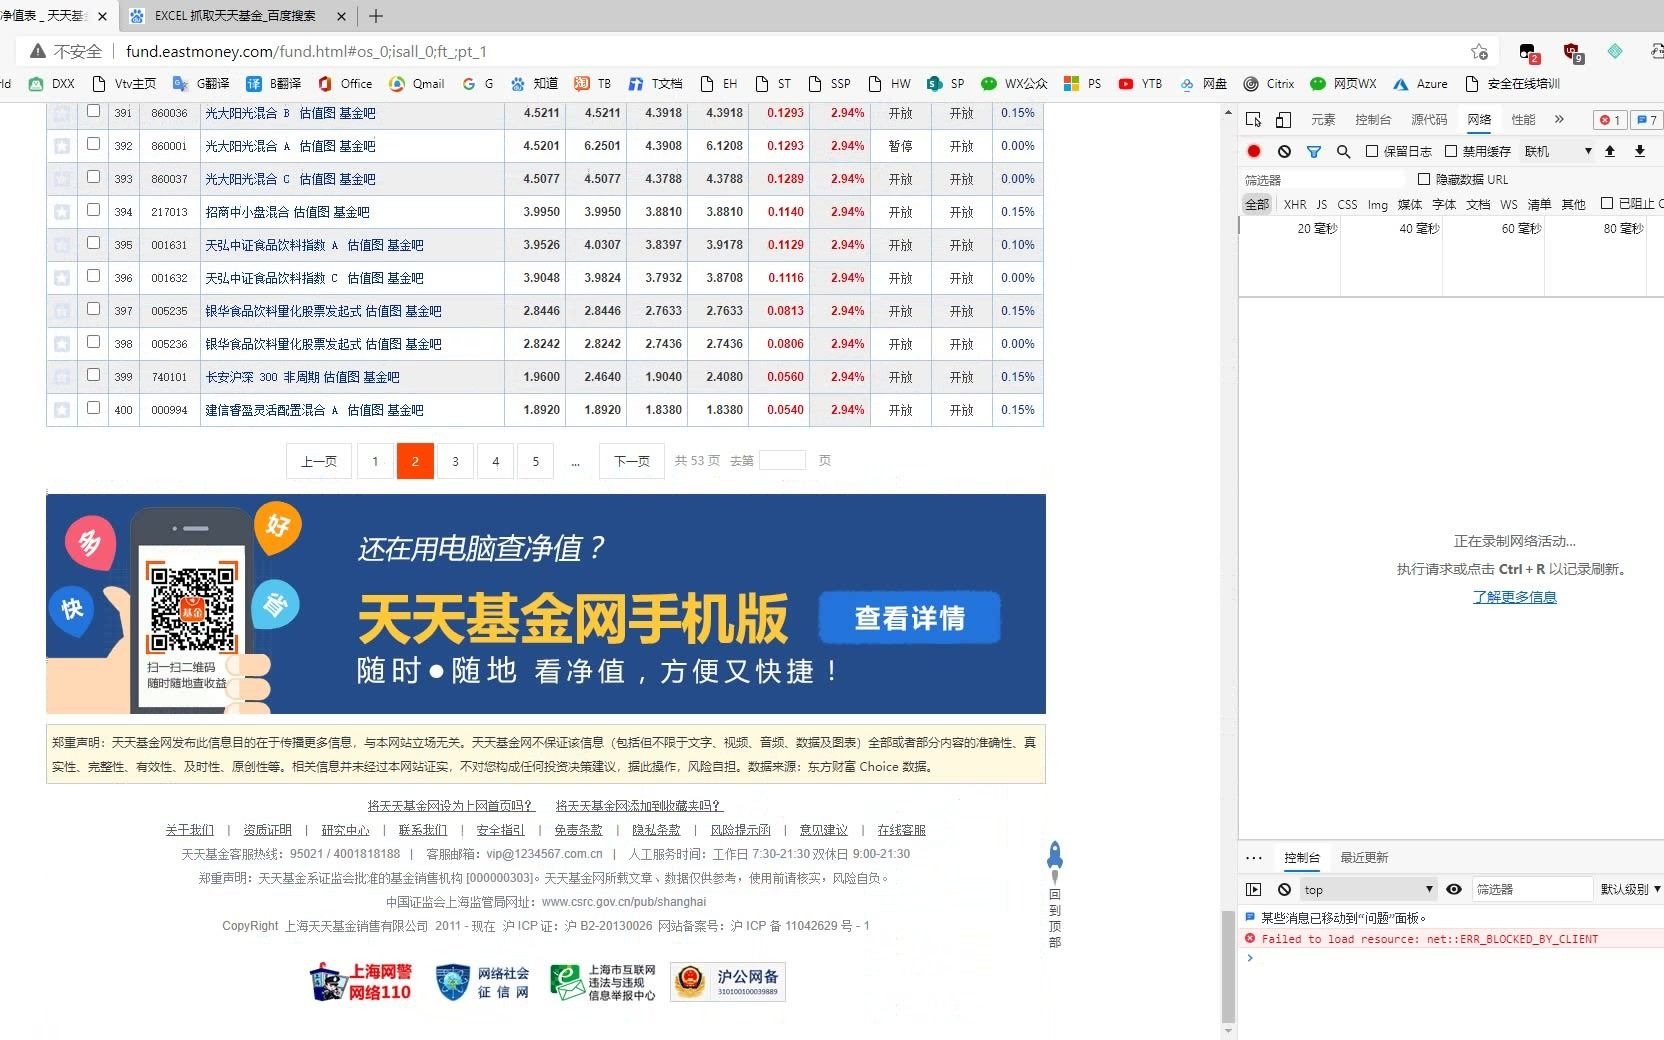Open 招商中小盘混合 fund link
Viewport: 1664px width, 1040px height.
pos(247,212)
